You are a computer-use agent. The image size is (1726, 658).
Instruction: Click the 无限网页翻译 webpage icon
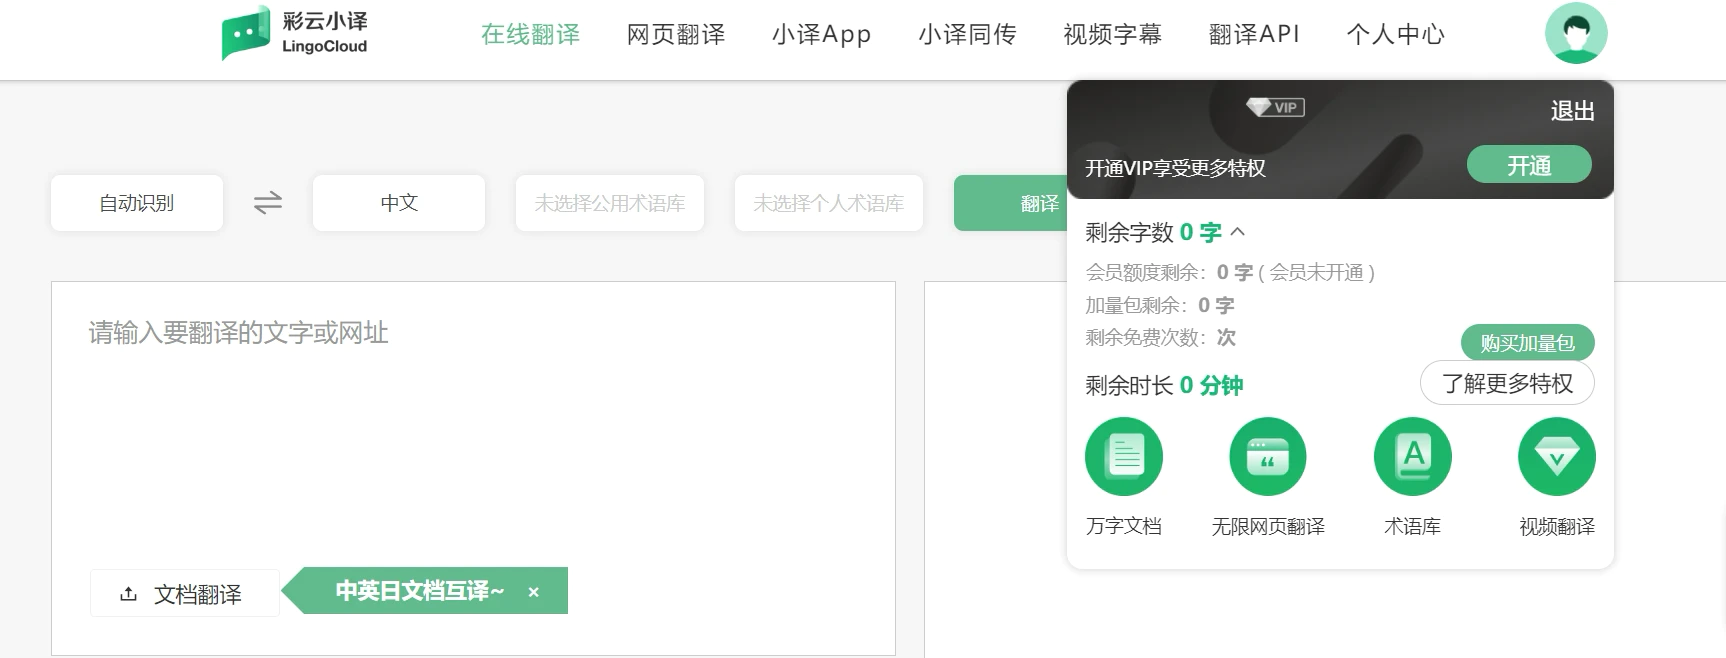[1267, 457]
